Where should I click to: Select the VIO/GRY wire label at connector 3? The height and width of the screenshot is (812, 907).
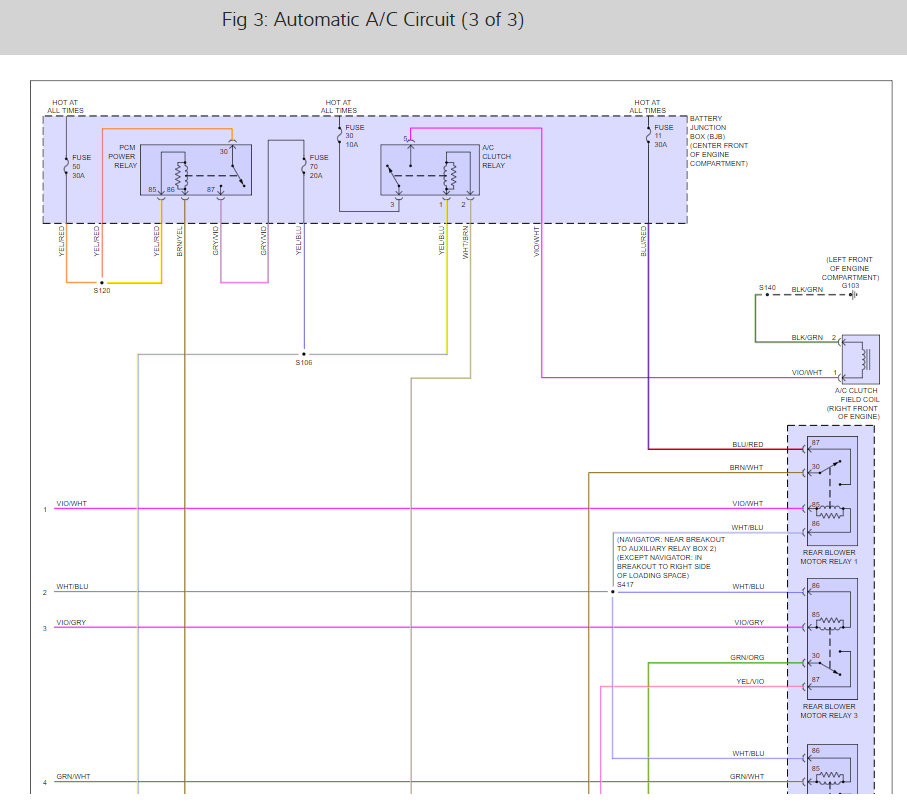click(x=71, y=622)
